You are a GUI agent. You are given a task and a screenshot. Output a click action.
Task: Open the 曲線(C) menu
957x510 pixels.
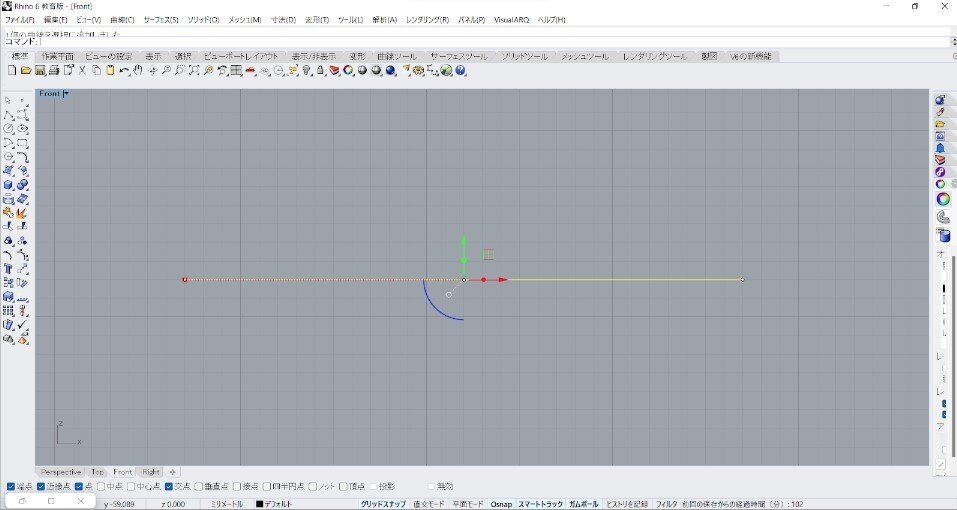click(122, 20)
